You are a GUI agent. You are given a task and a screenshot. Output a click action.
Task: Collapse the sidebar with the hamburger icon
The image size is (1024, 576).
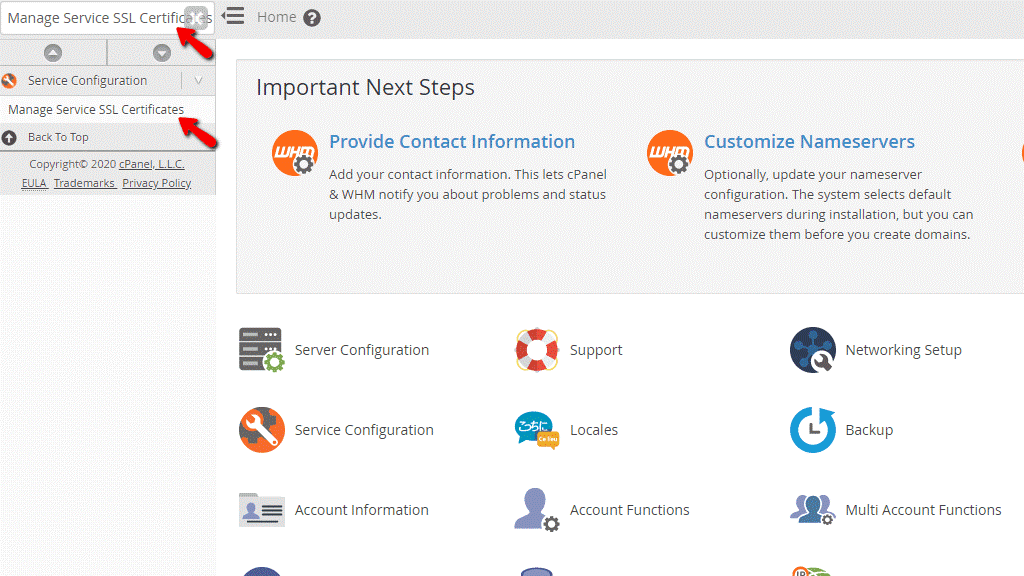click(x=233, y=16)
